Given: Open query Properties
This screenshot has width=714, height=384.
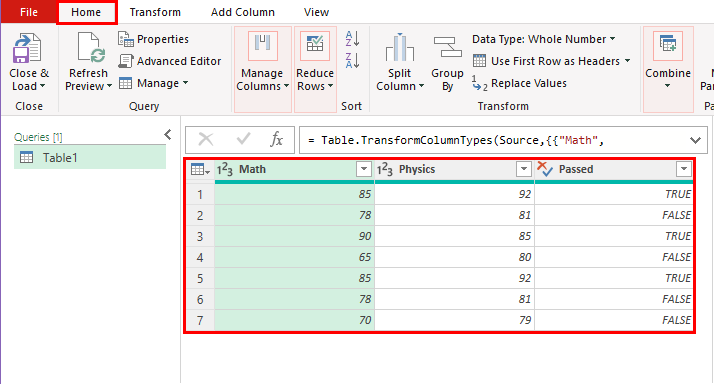Looking at the screenshot, I should point(153,39).
